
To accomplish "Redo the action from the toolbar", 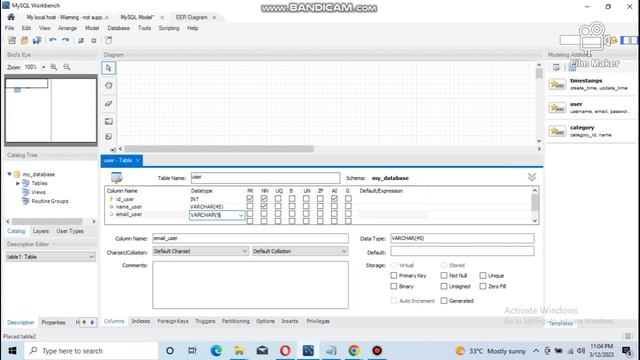I will coord(66,40).
